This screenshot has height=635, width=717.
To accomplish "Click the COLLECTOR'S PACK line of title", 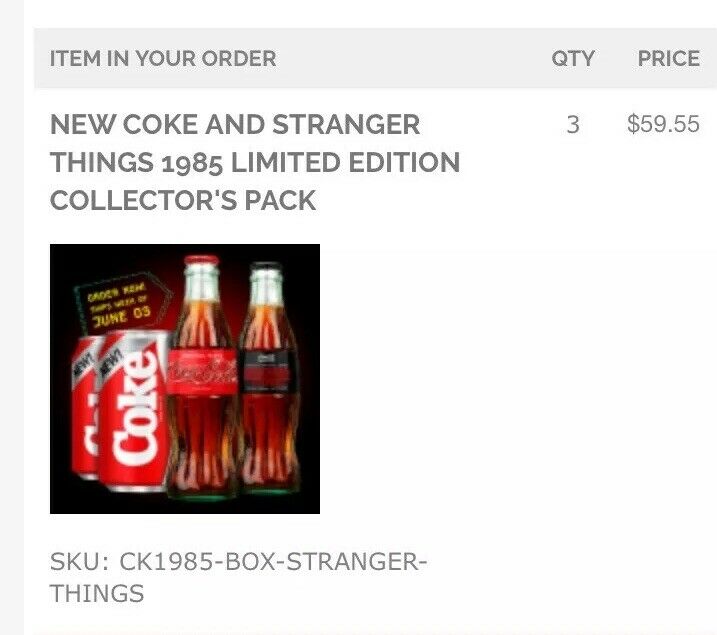I will (183, 200).
